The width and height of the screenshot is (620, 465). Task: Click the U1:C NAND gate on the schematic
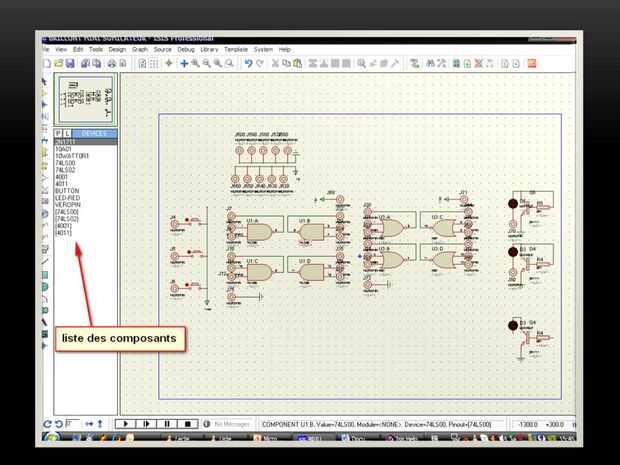pyautogui.click(x=259, y=273)
